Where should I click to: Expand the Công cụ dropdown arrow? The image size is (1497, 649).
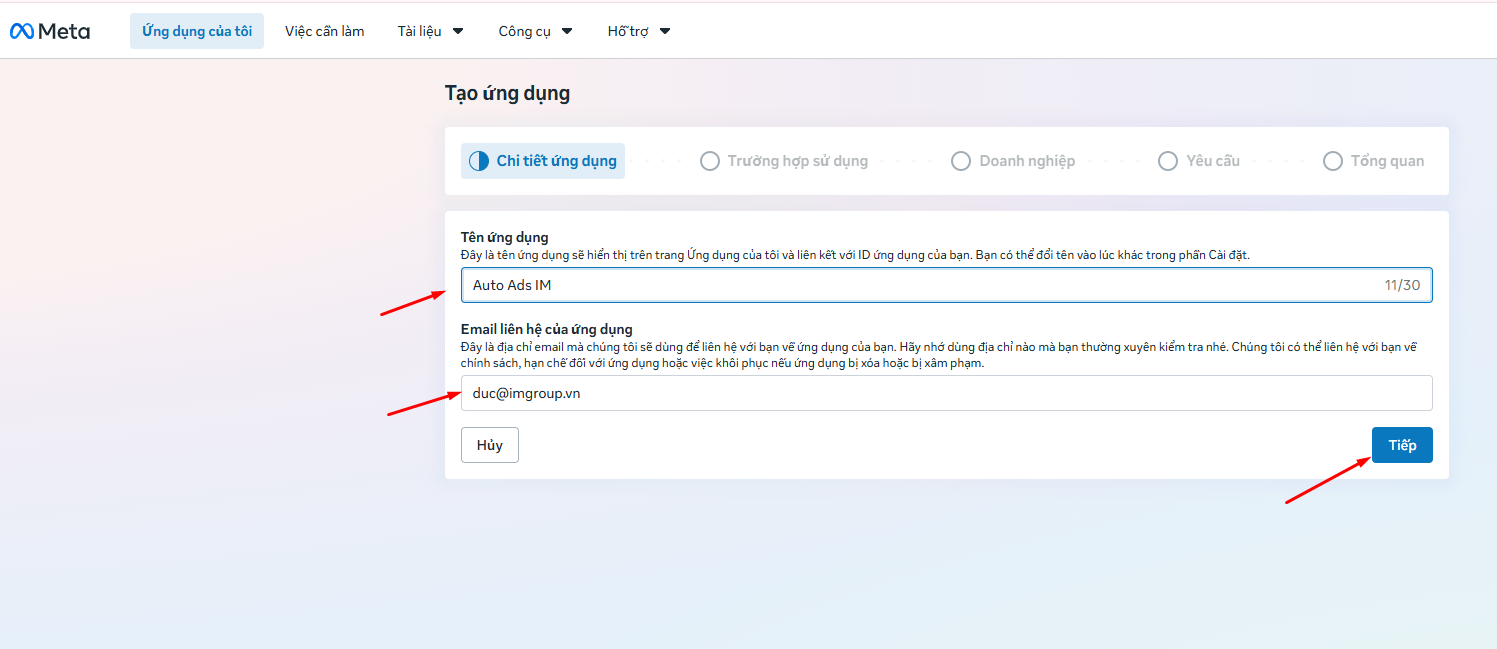(x=567, y=31)
